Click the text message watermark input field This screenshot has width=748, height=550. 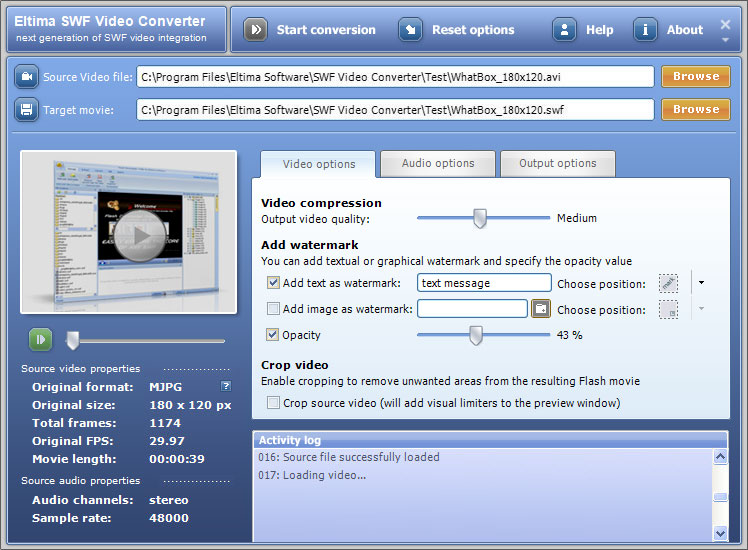pos(484,283)
